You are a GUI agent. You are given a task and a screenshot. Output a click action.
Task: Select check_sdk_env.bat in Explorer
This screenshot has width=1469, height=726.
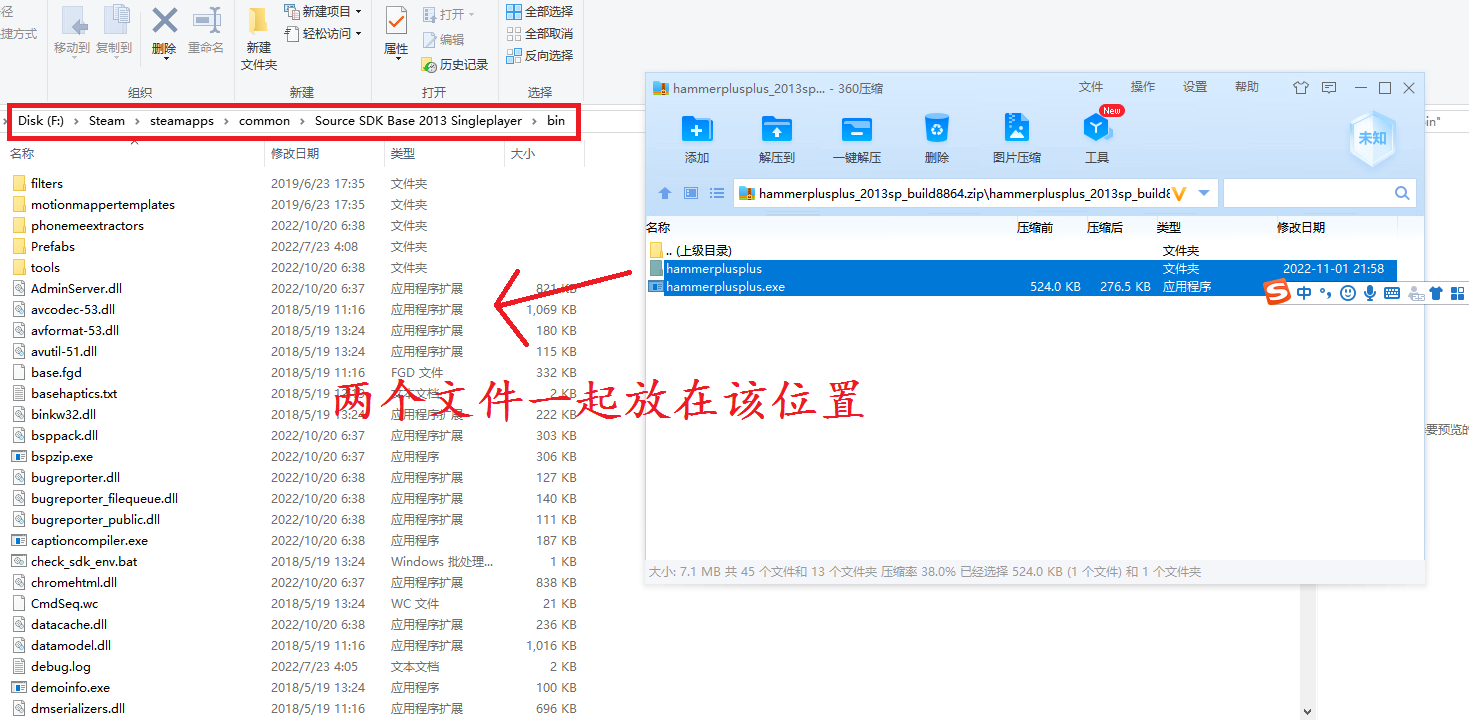[84, 562]
